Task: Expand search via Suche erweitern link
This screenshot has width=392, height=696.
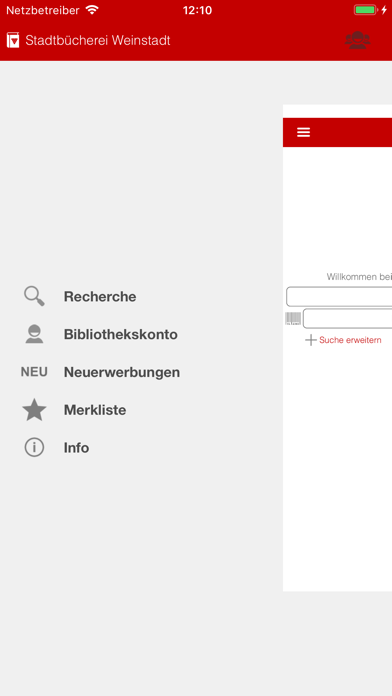Action: coord(350,340)
